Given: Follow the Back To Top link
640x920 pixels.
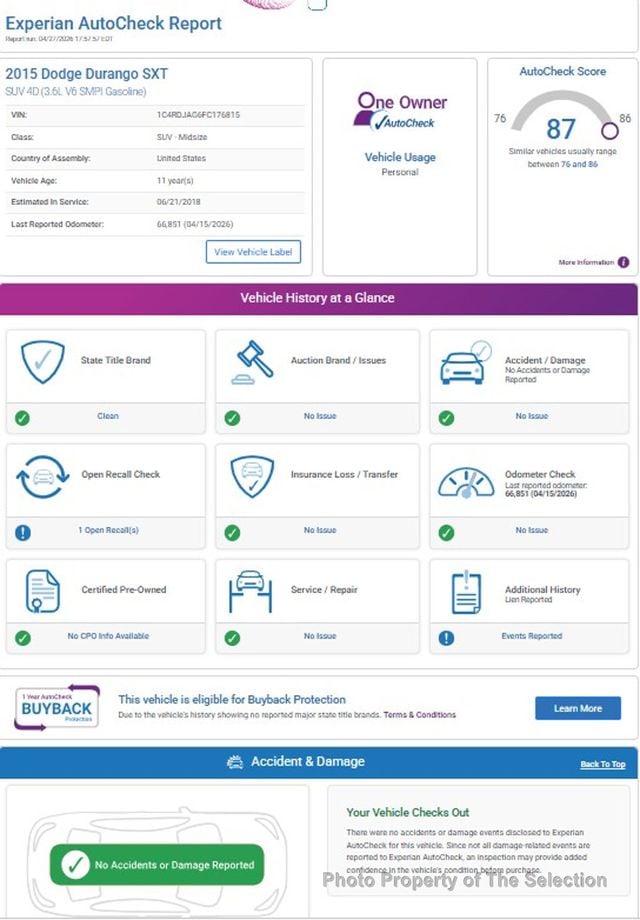Looking at the screenshot, I should click(602, 765).
